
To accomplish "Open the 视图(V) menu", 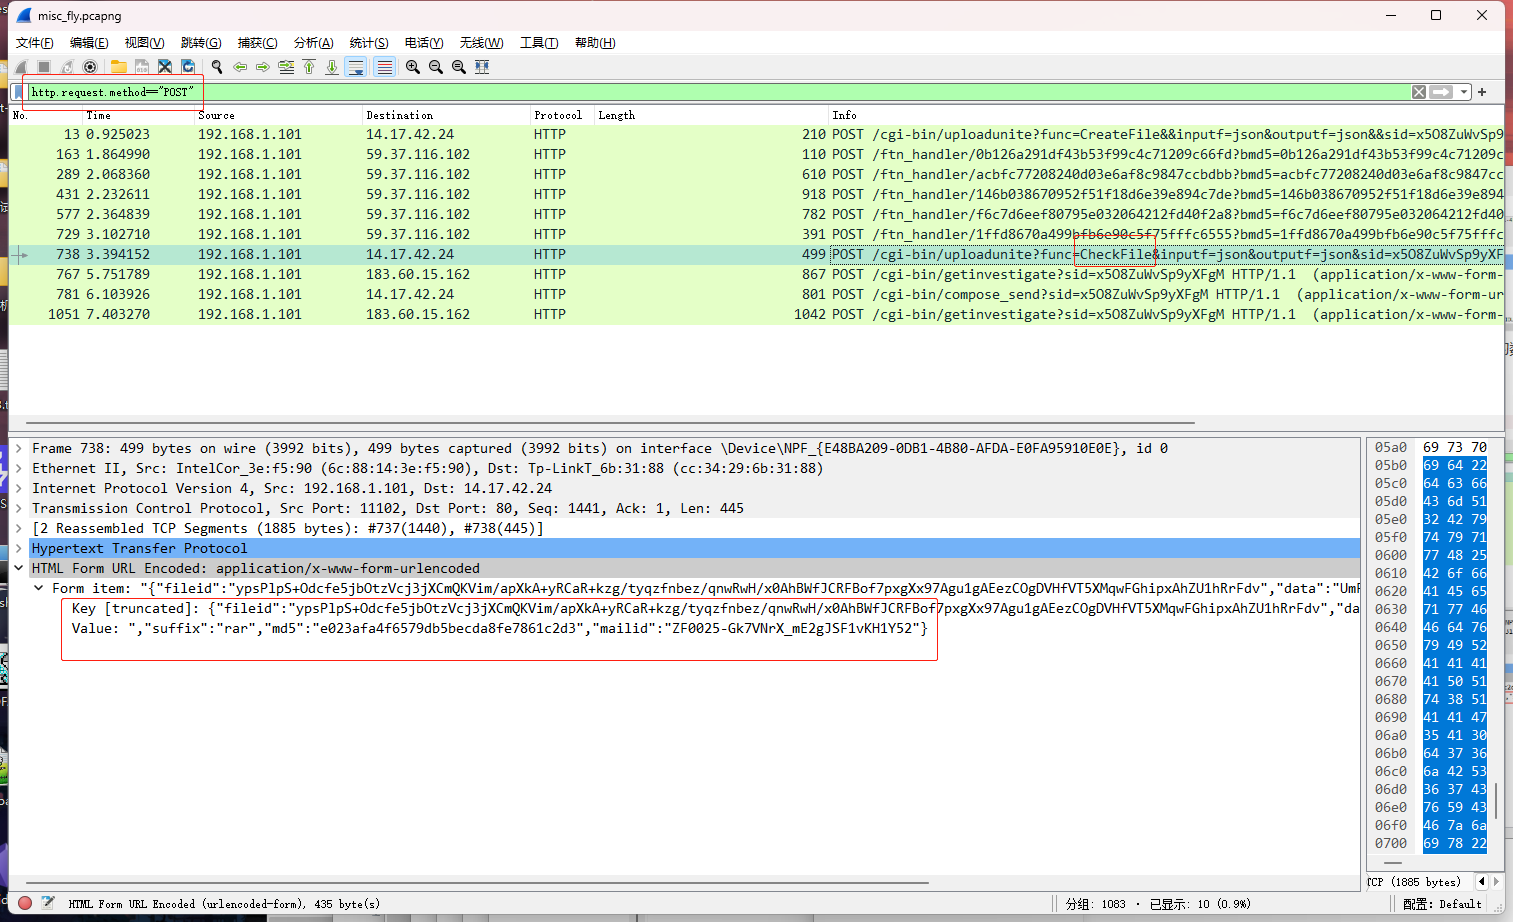I will 144,43.
